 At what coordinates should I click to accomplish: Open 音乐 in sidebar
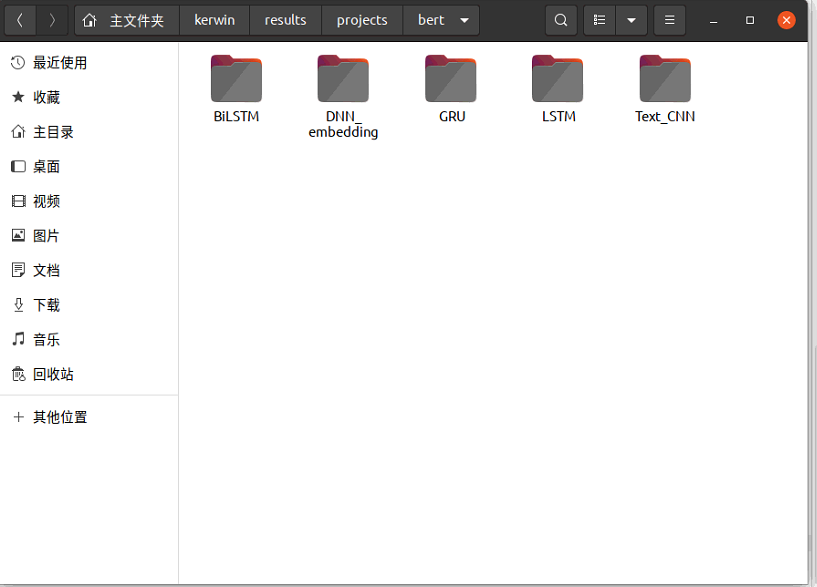click(x=89, y=339)
